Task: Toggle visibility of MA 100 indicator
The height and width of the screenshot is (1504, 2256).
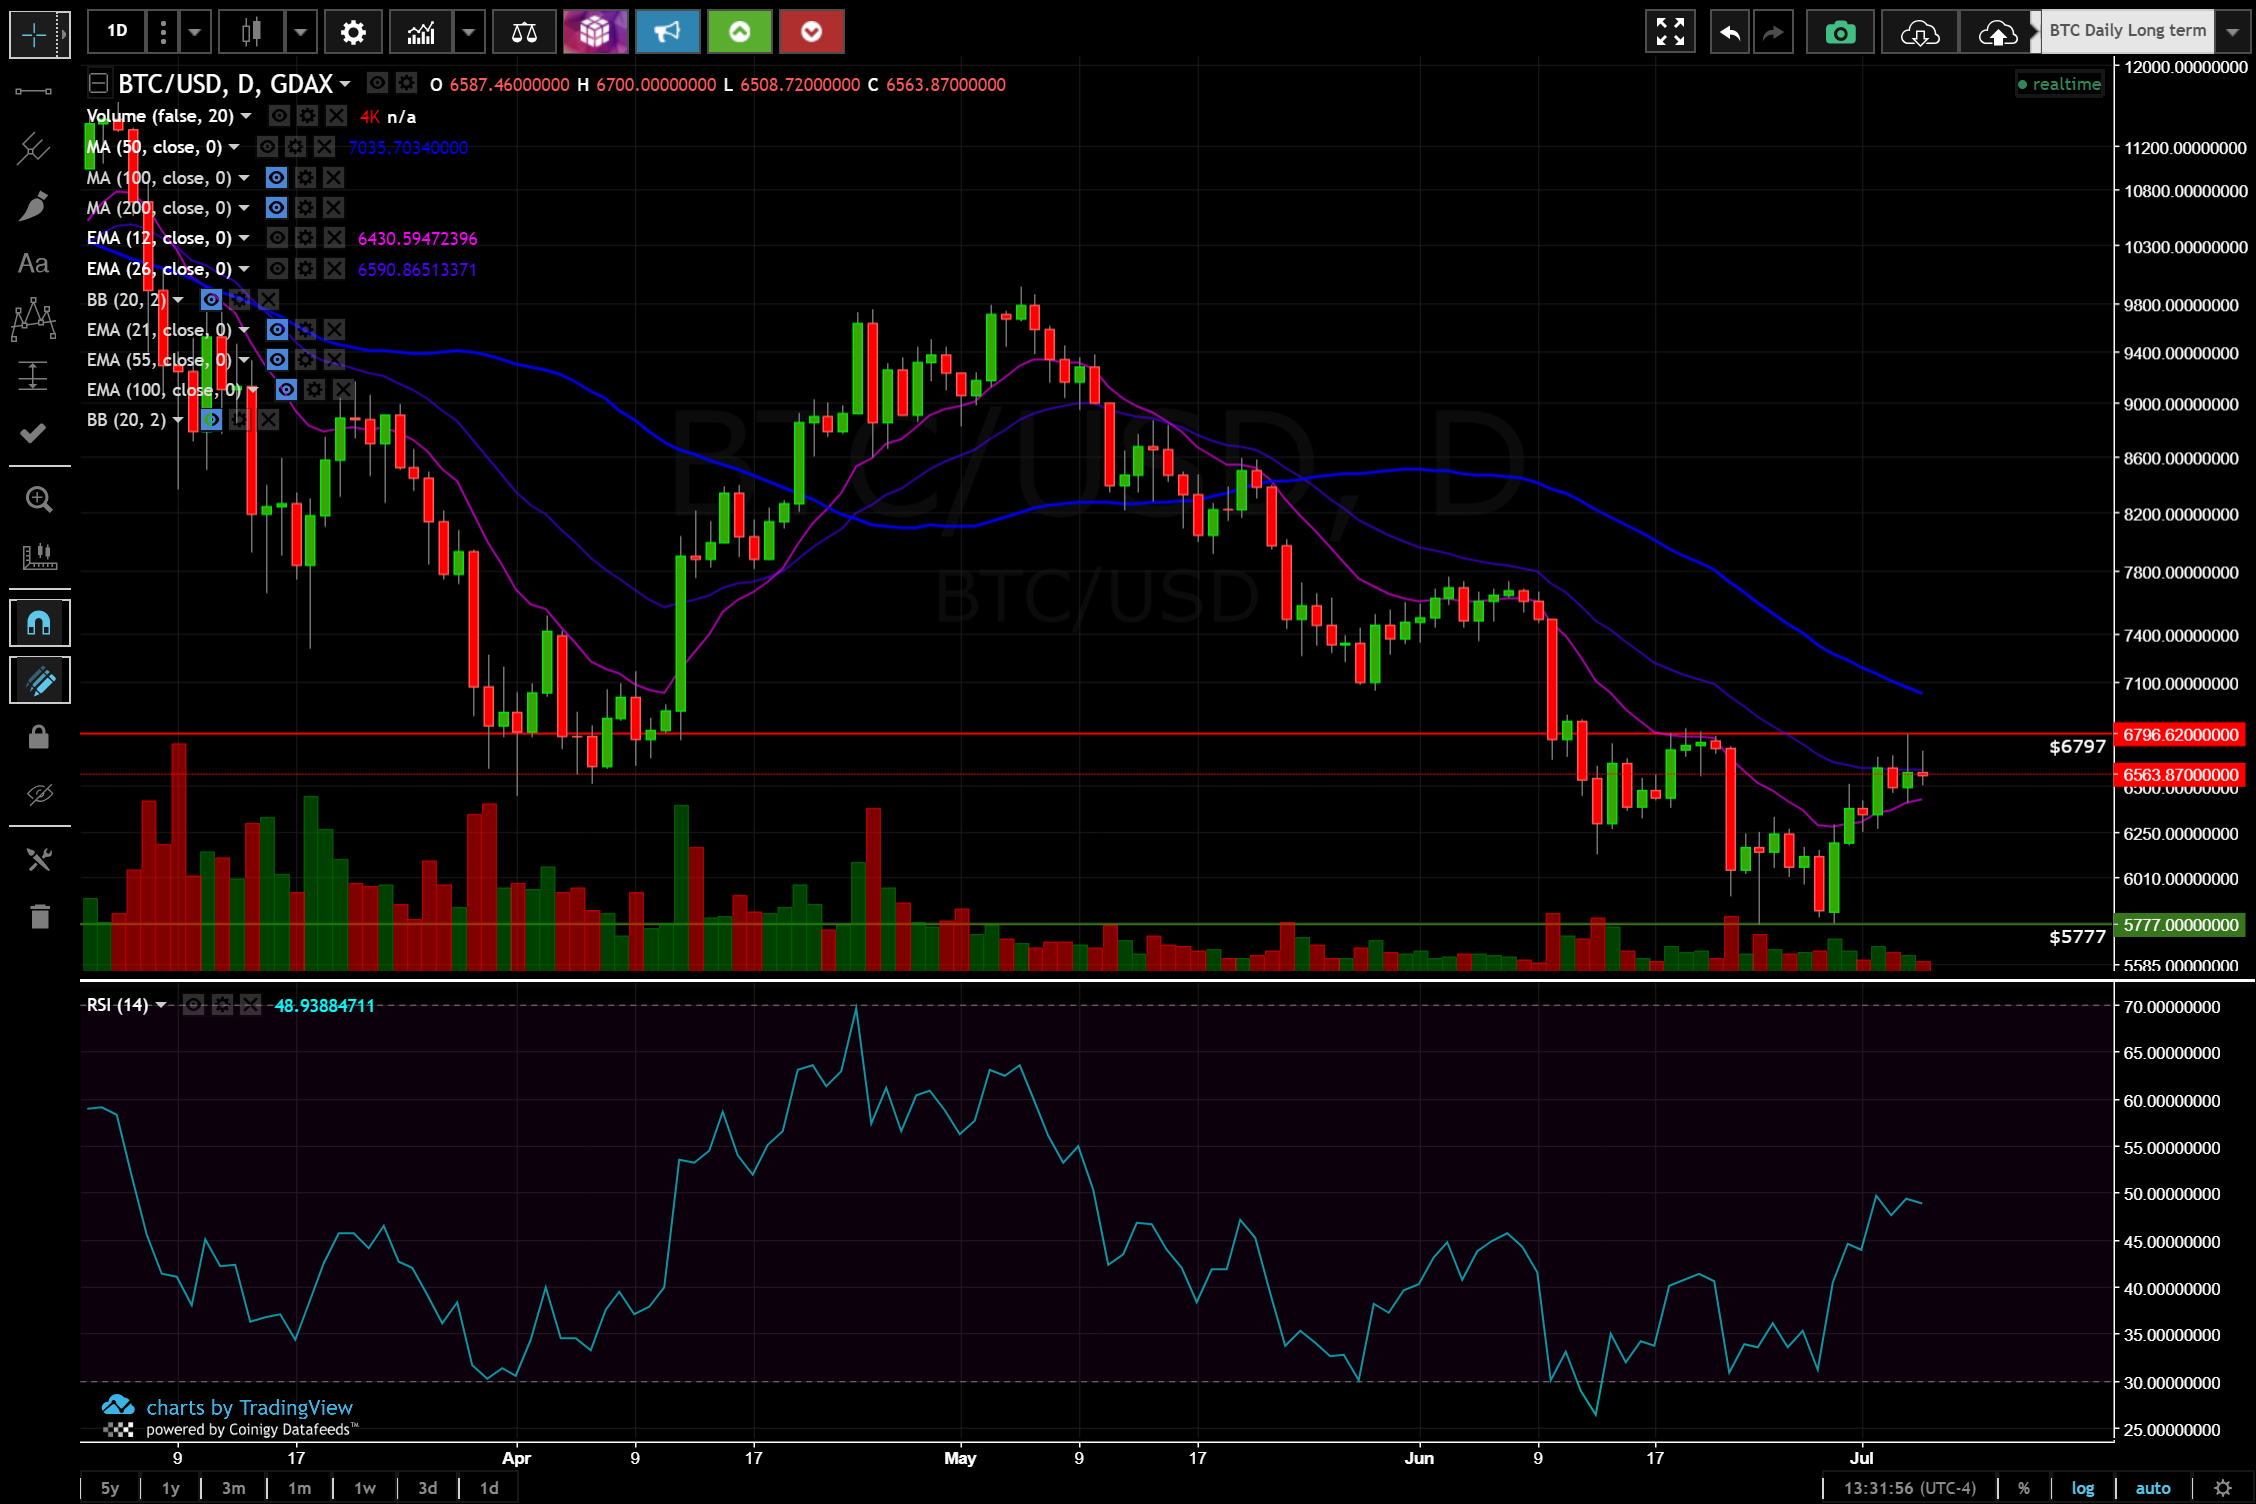Action: pyautogui.click(x=276, y=178)
